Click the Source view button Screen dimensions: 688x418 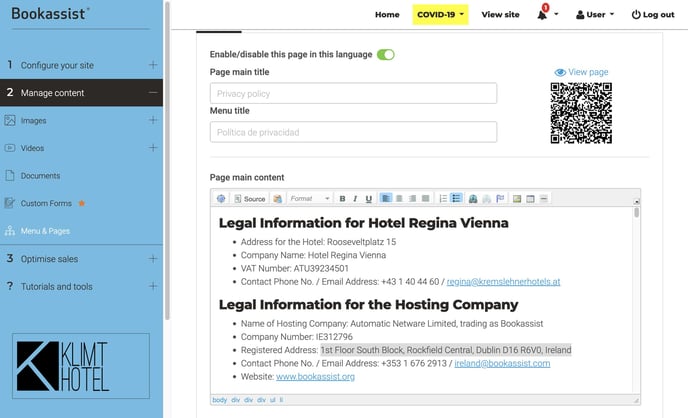[x=249, y=199]
